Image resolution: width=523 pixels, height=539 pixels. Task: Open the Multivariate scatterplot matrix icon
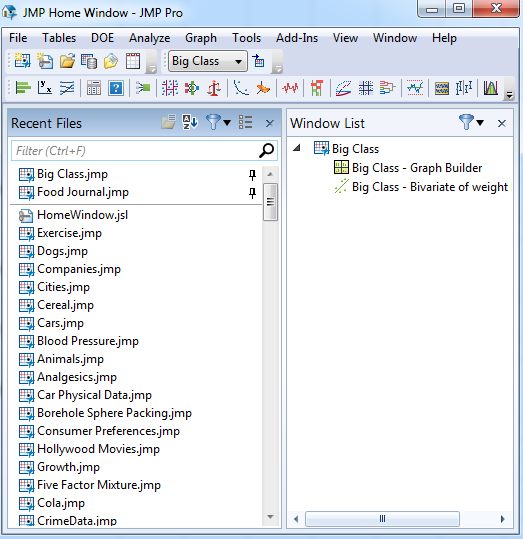pyautogui.click(x=366, y=88)
